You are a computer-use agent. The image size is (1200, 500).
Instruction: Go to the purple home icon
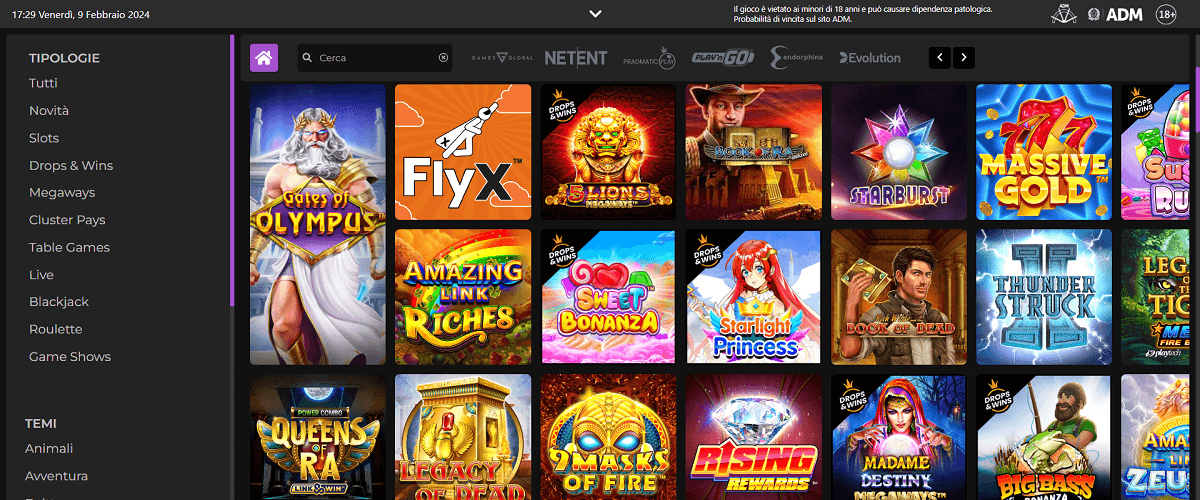pos(264,58)
